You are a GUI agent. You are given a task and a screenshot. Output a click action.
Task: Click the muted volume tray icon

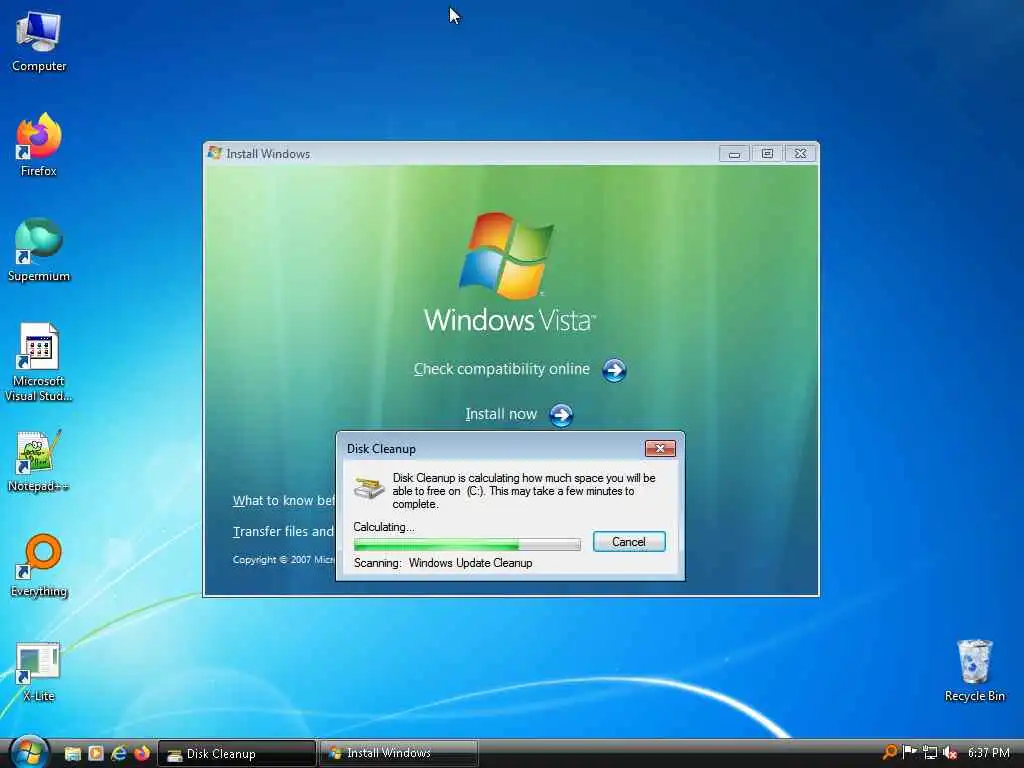click(x=950, y=753)
